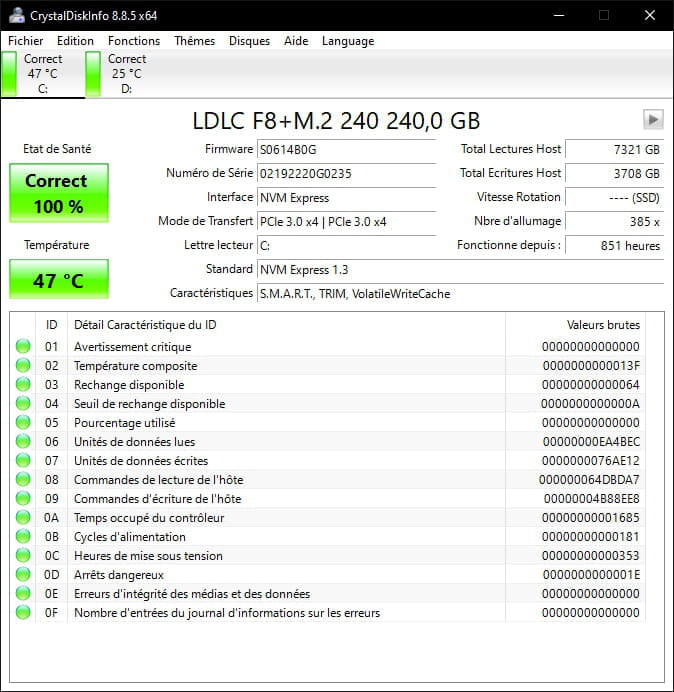Select raw value 00000000EA4BEC

point(591,442)
